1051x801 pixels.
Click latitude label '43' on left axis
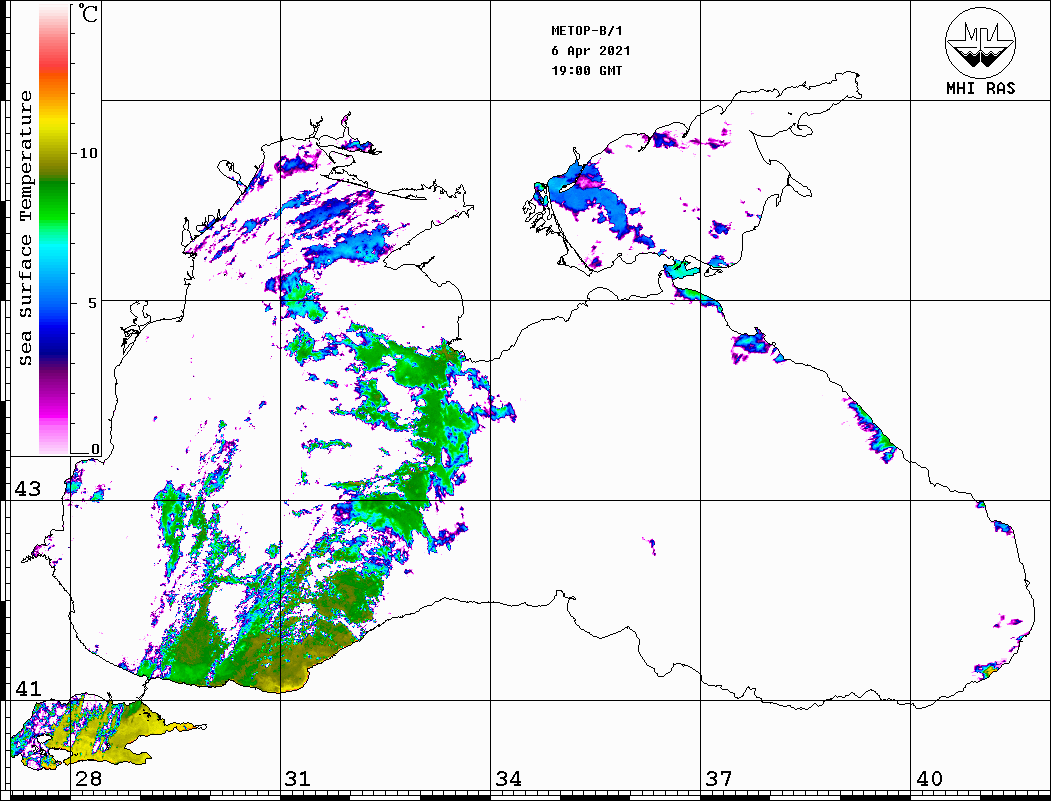[28, 489]
